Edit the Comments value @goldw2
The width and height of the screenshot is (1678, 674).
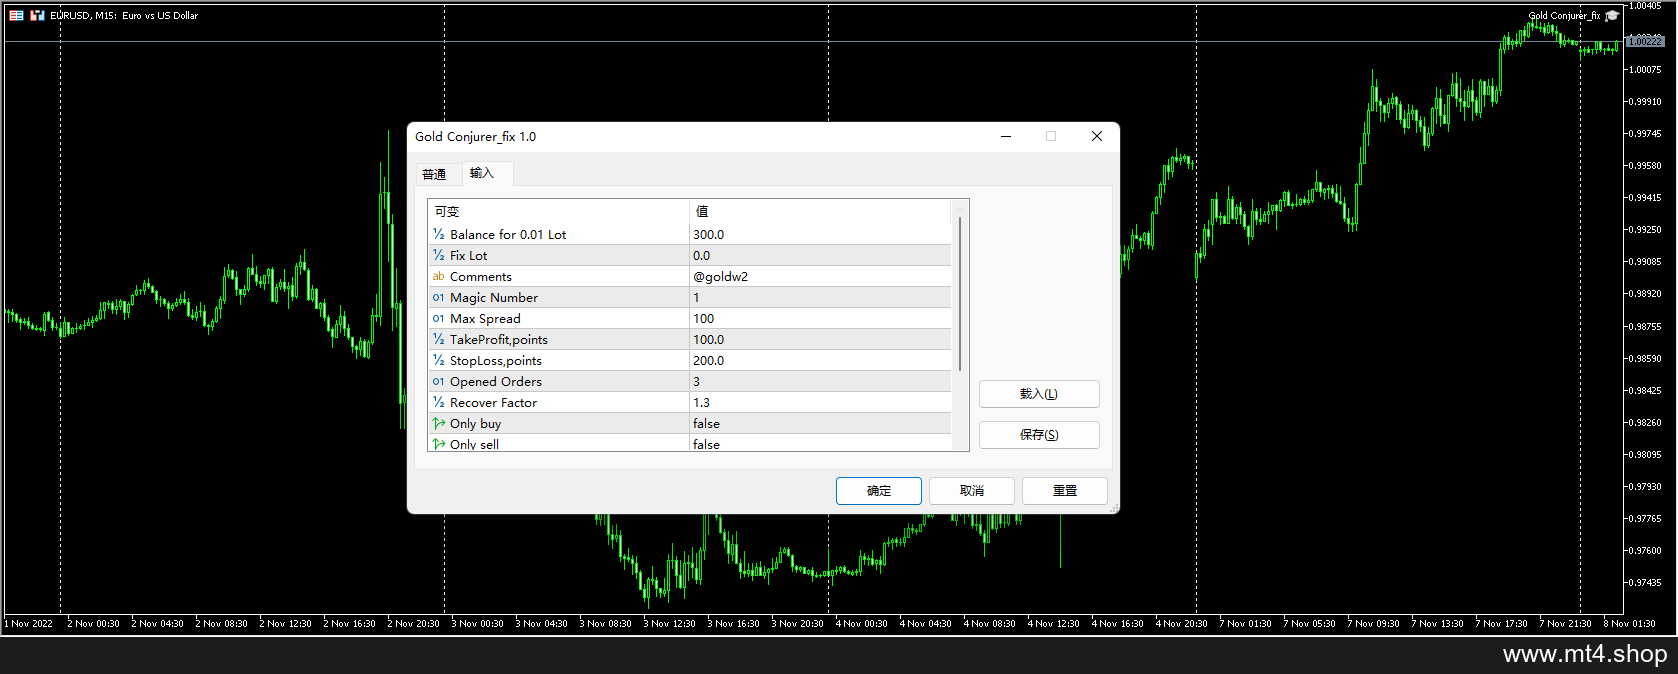pyautogui.click(x=820, y=276)
